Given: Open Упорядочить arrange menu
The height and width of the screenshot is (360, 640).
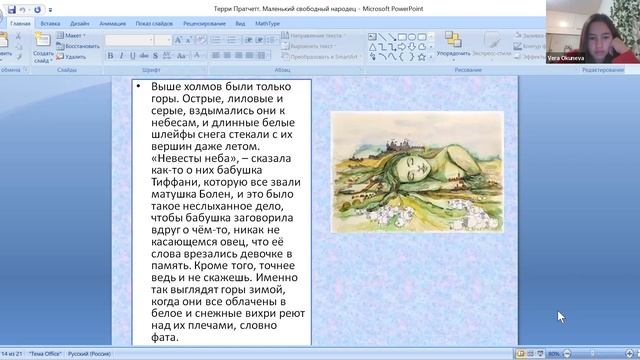Looking at the screenshot, I should pos(453,47).
